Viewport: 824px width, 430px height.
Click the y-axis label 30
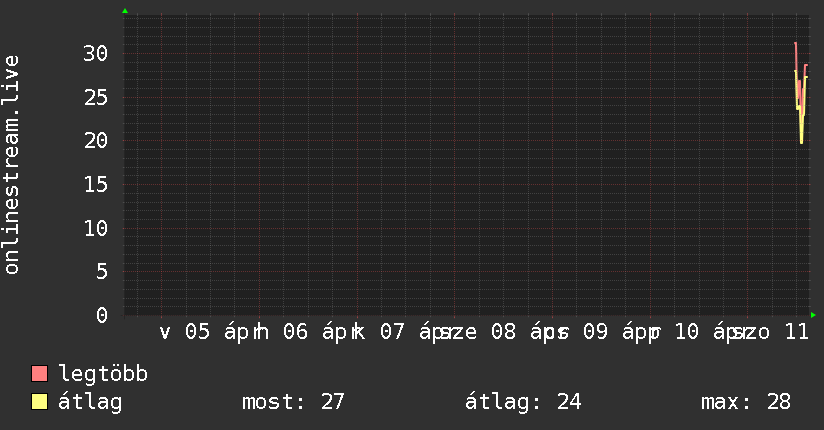coord(95,53)
